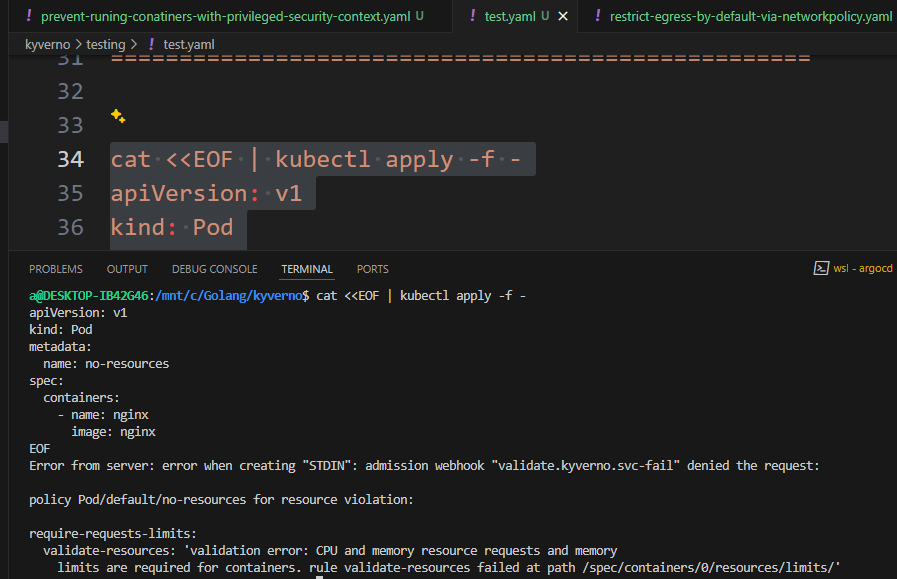Click the U indicator on the prevent-runing-conatiners tab

coord(421,16)
